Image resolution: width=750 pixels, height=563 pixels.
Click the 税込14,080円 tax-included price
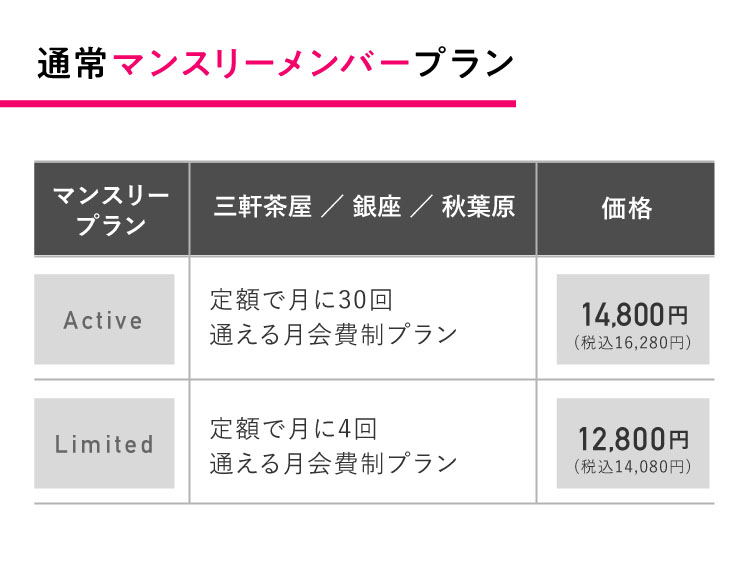pyautogui.click(x=632, y=466)
